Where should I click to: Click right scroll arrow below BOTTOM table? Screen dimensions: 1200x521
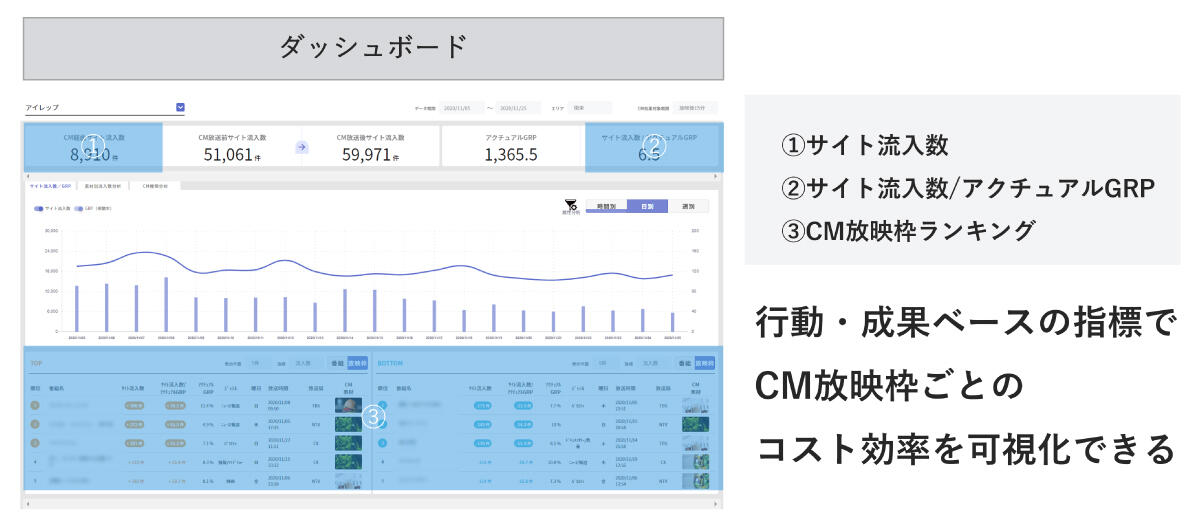[716, 503]
